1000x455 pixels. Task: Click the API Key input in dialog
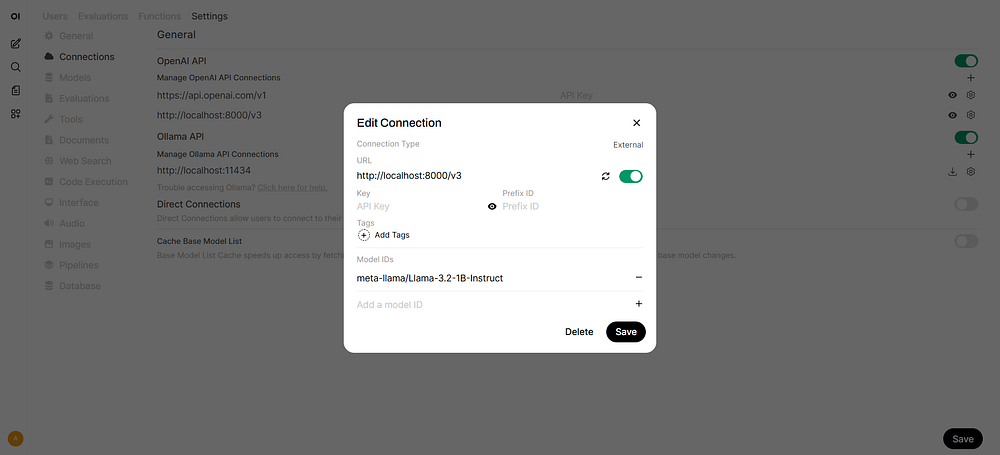point(420,206)
